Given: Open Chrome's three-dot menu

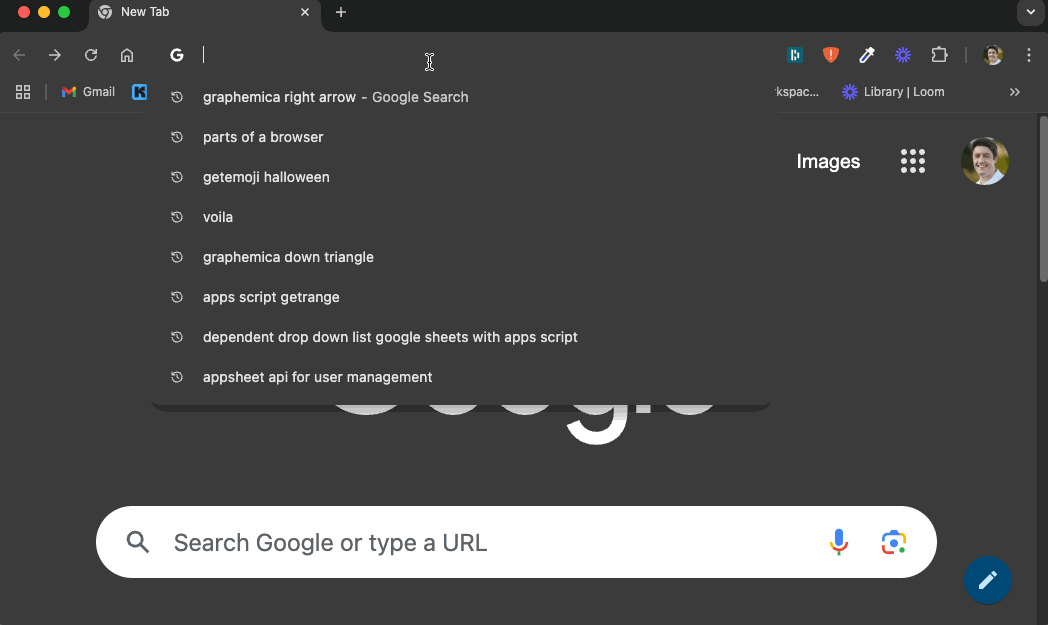Looking at the screenshot, I should pyautogui.click(x=1029, y=55).
